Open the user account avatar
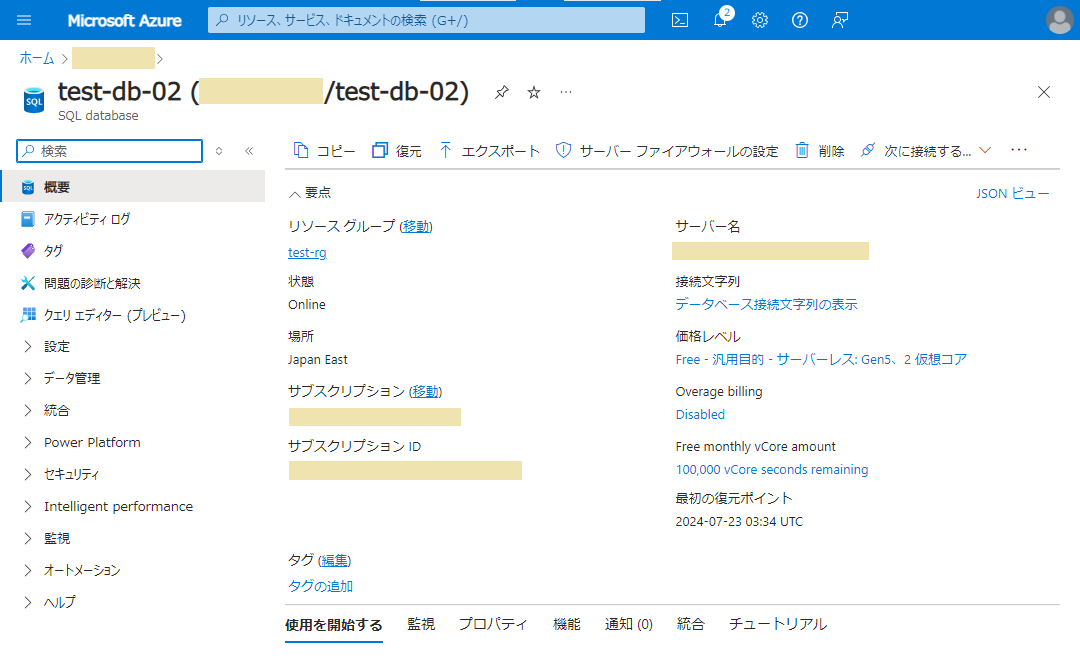The height and width of the screenshot is (659, 1080). click(x=1059, y=20)
